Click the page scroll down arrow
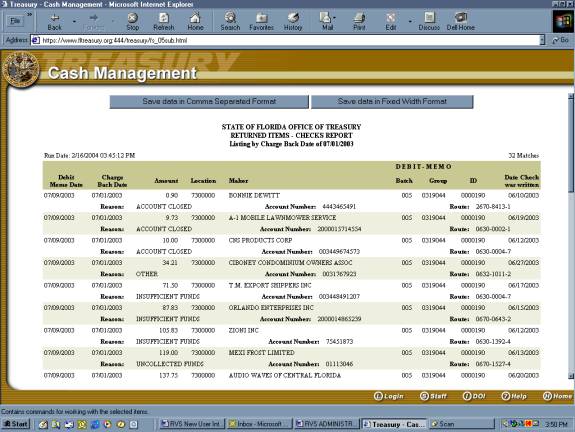The height and width of the screenshot is (432, 575). (571, 376)
